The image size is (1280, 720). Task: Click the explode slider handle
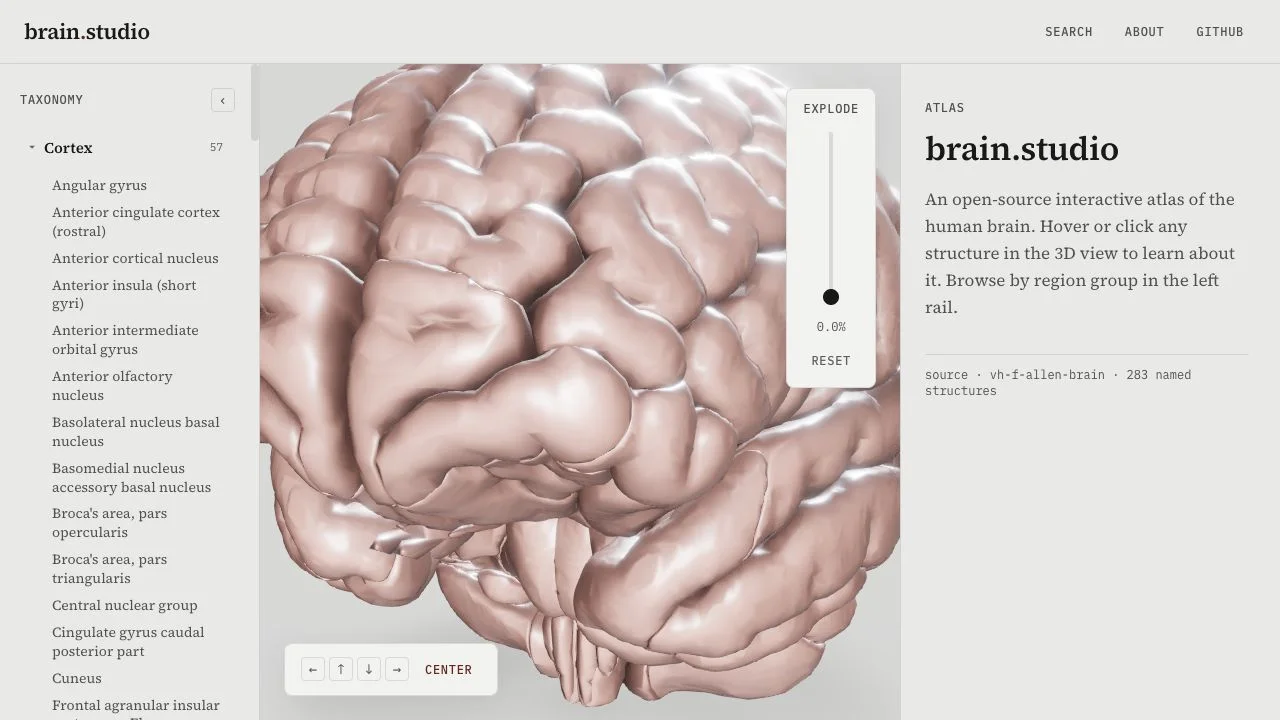tap(831, 297)
